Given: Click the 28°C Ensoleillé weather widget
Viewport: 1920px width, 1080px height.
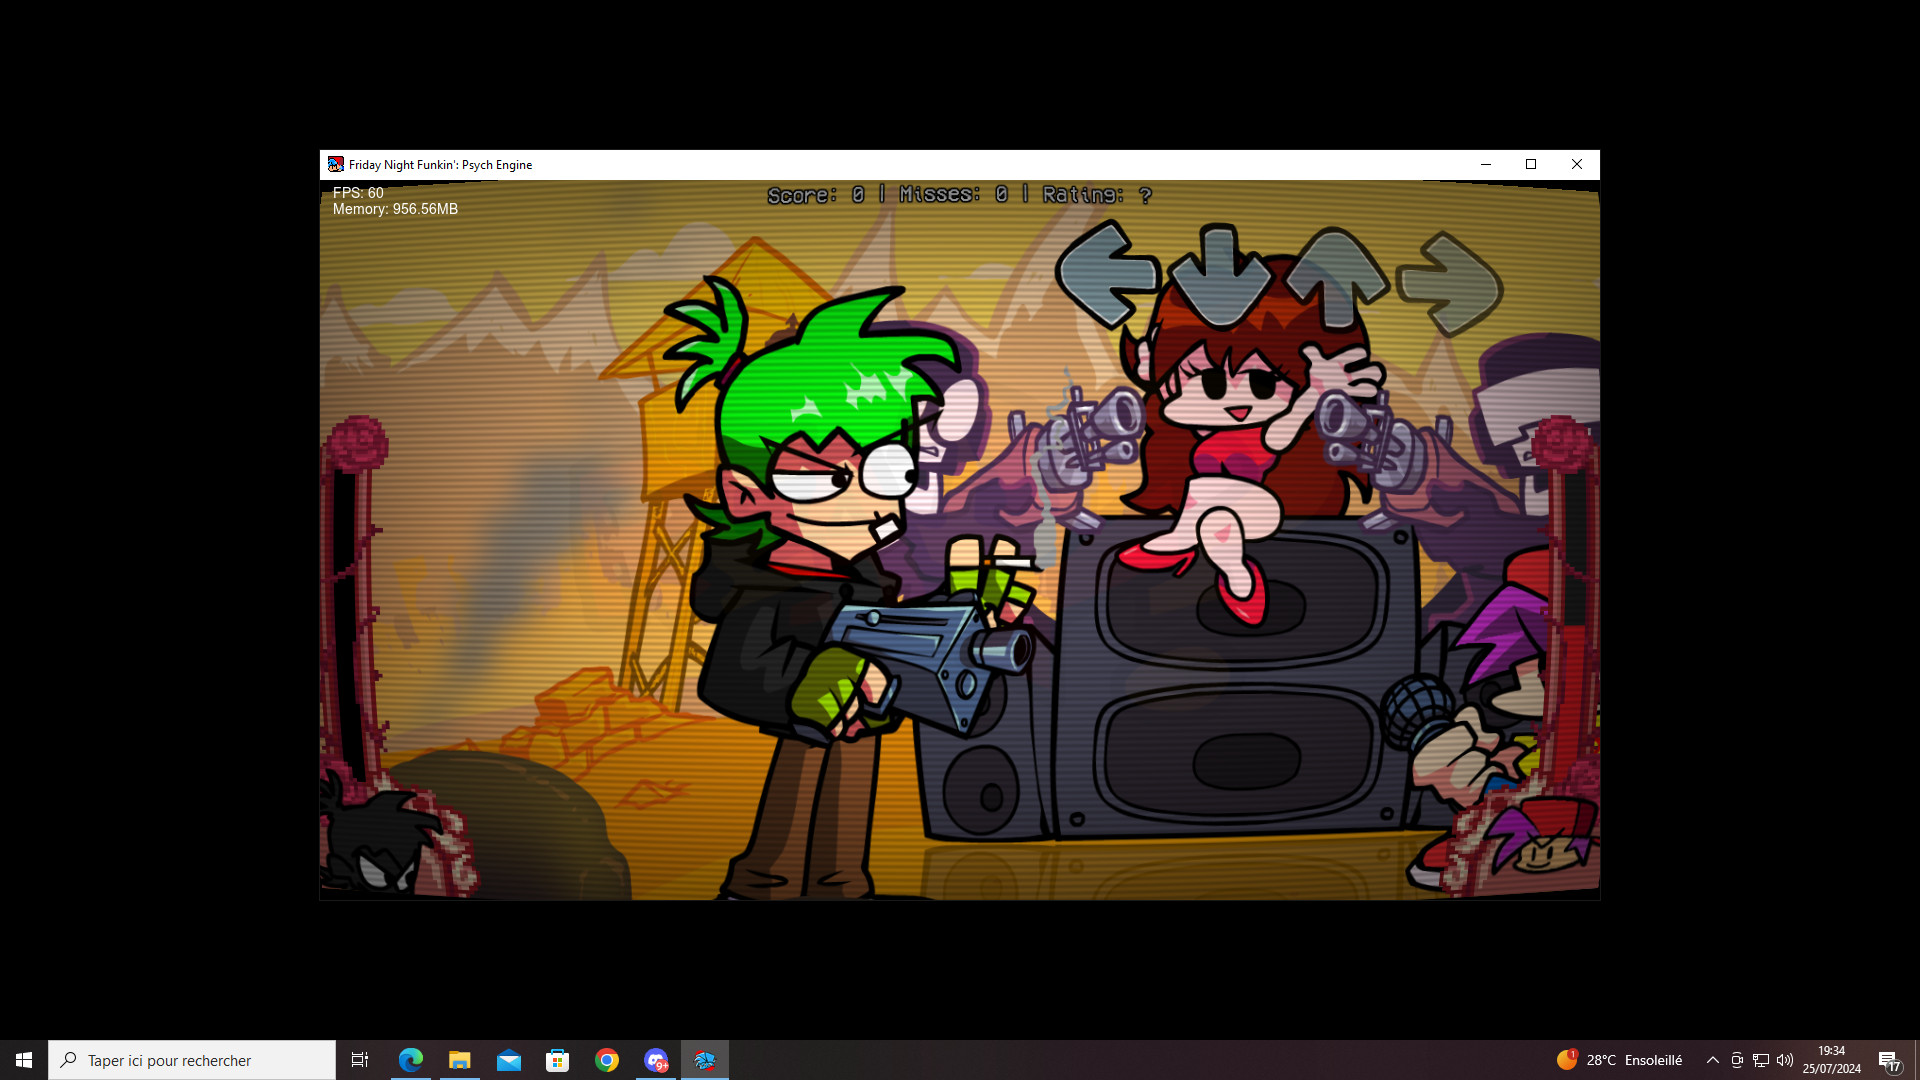Looking at the screenshot, I should [1620, 1060].
